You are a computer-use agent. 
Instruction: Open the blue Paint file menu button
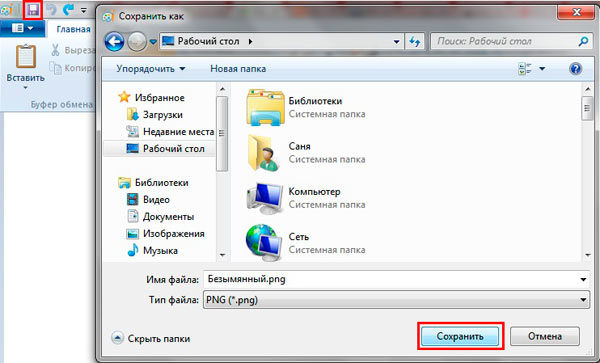22,28
